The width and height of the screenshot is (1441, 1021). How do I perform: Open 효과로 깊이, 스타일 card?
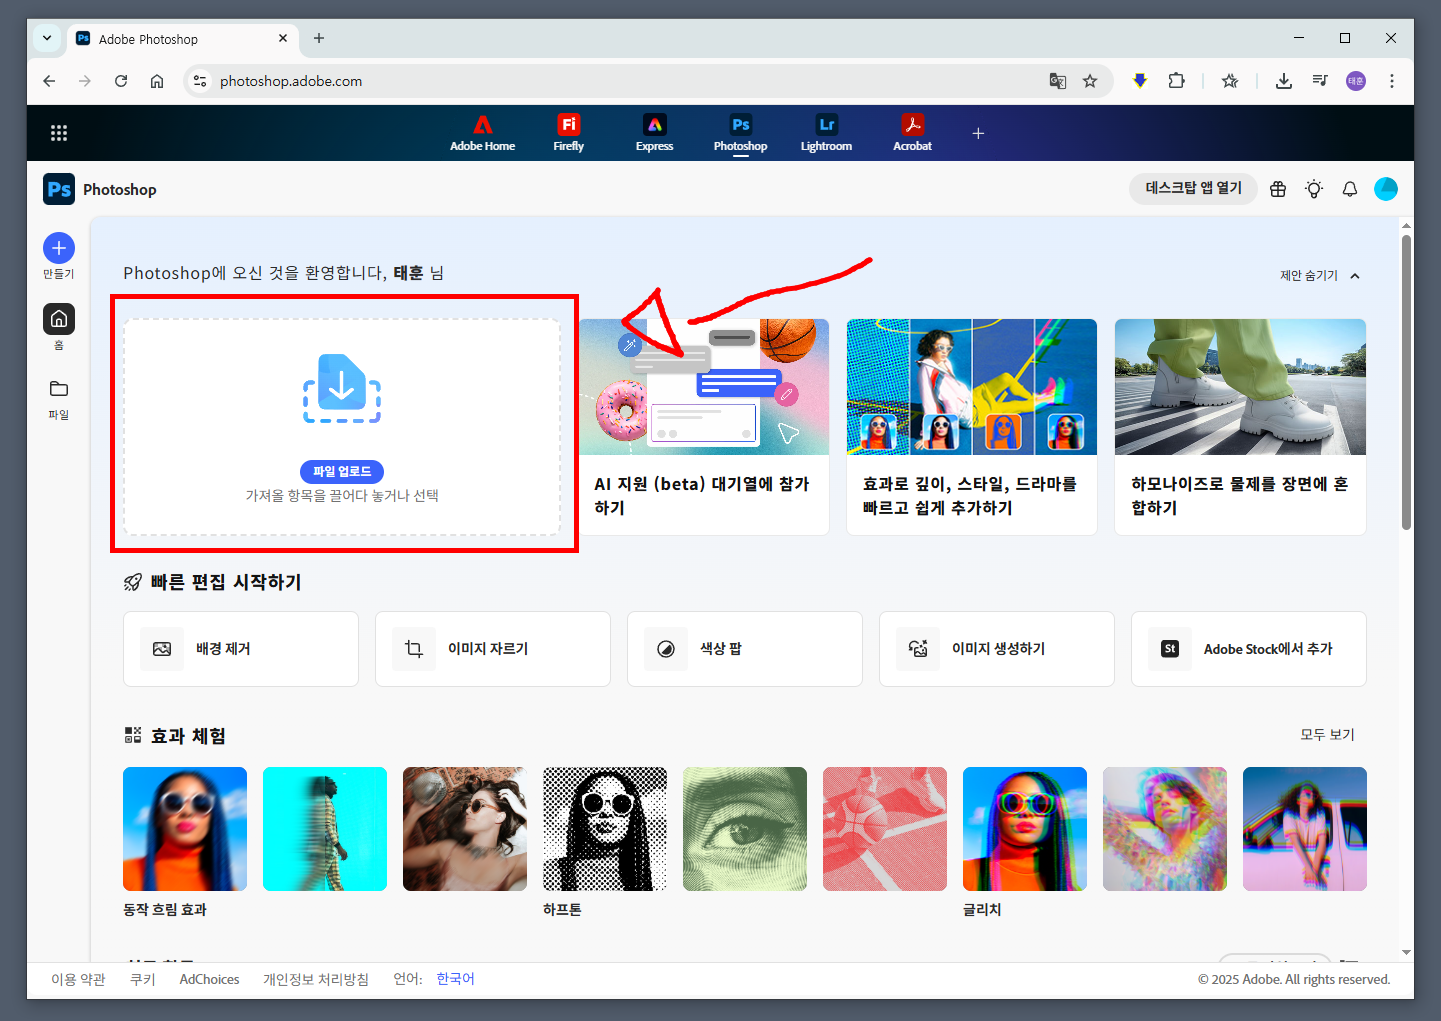[x=972, y=427]
